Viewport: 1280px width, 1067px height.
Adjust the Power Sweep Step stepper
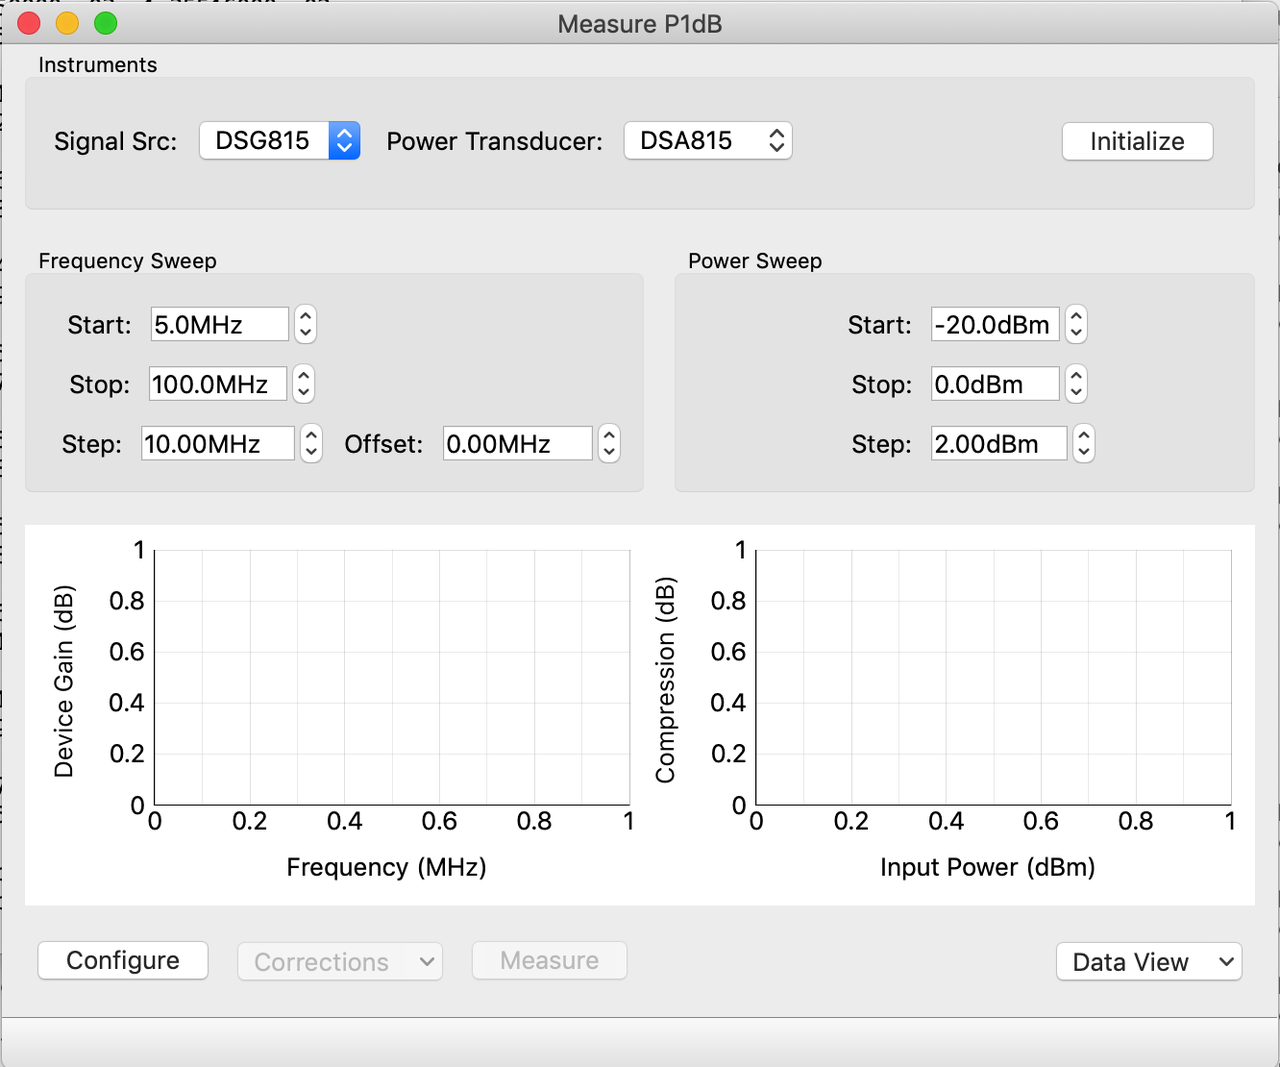(1084, 444)
